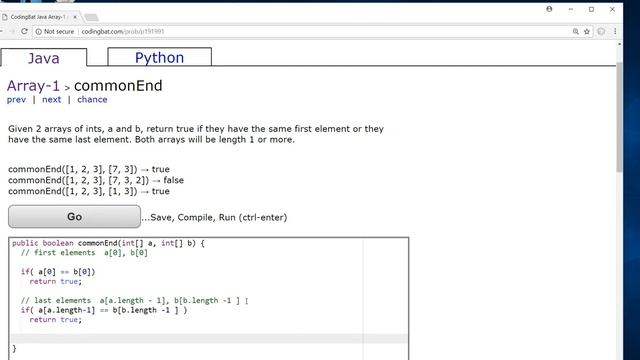Click the Go button to run code

74,217
